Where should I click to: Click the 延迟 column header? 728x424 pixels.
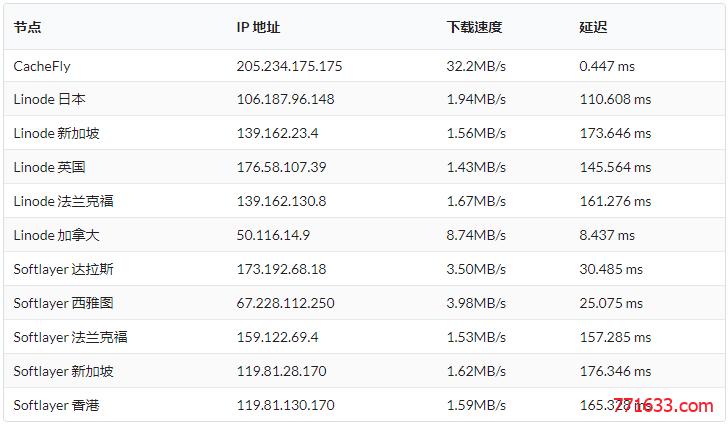pyautogui.click(x=593, y=27)
